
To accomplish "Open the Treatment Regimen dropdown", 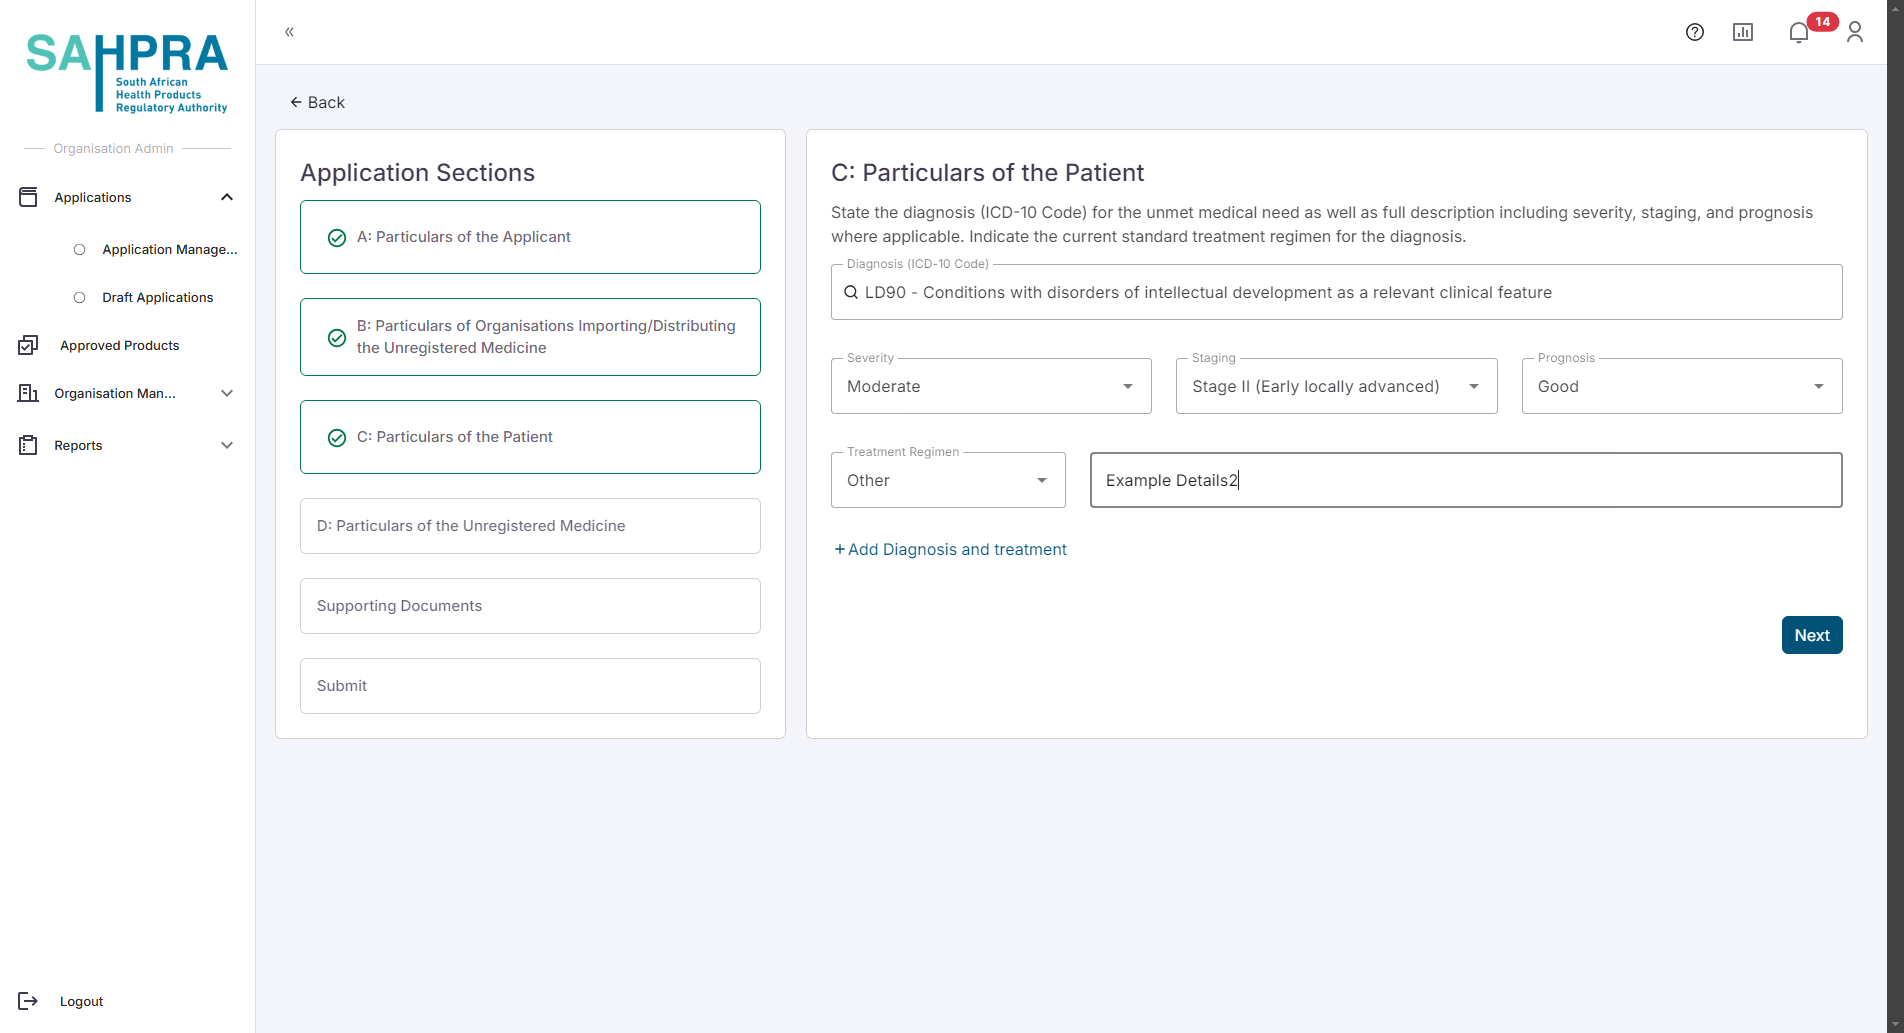I will pos(947,480).
